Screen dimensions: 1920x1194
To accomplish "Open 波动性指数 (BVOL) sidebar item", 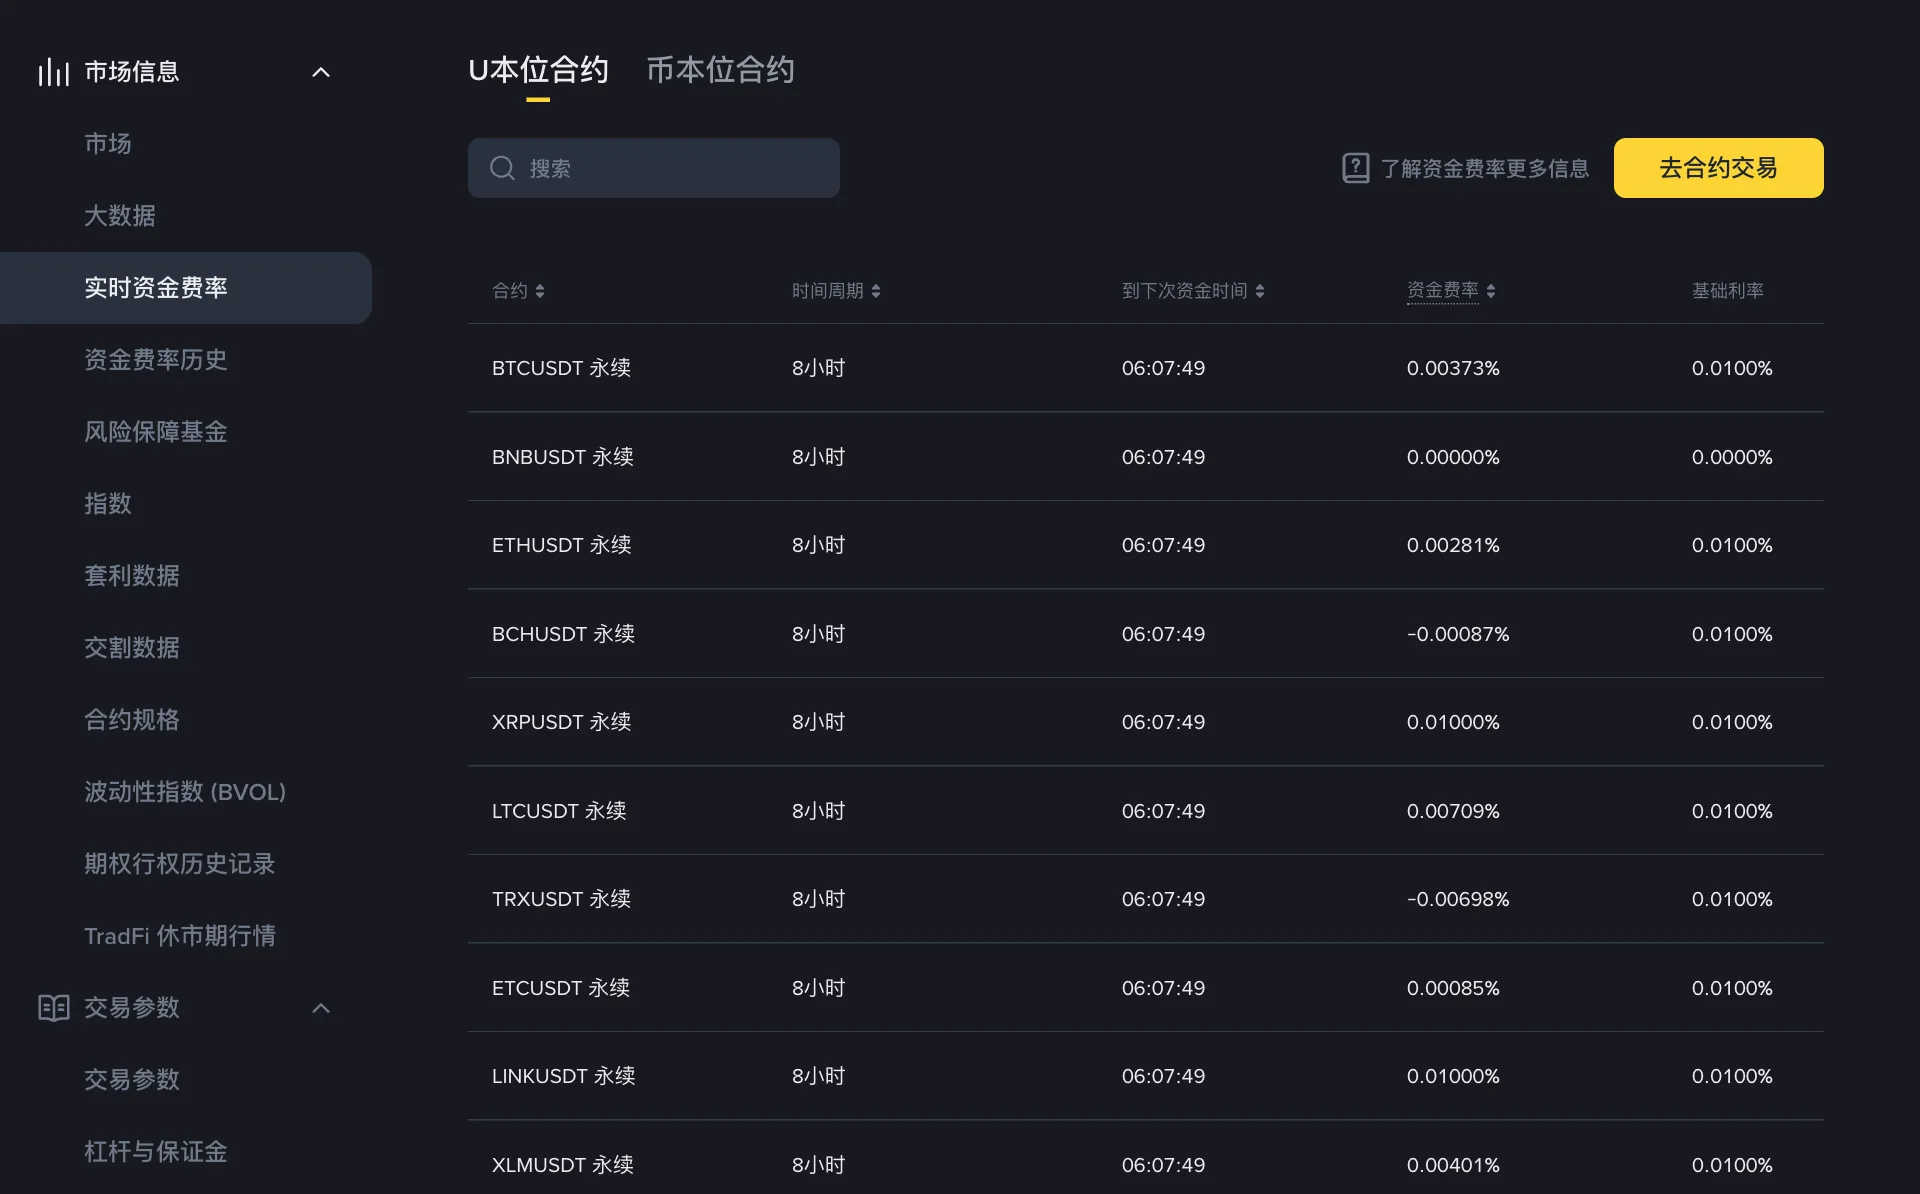I will point(185,792).
